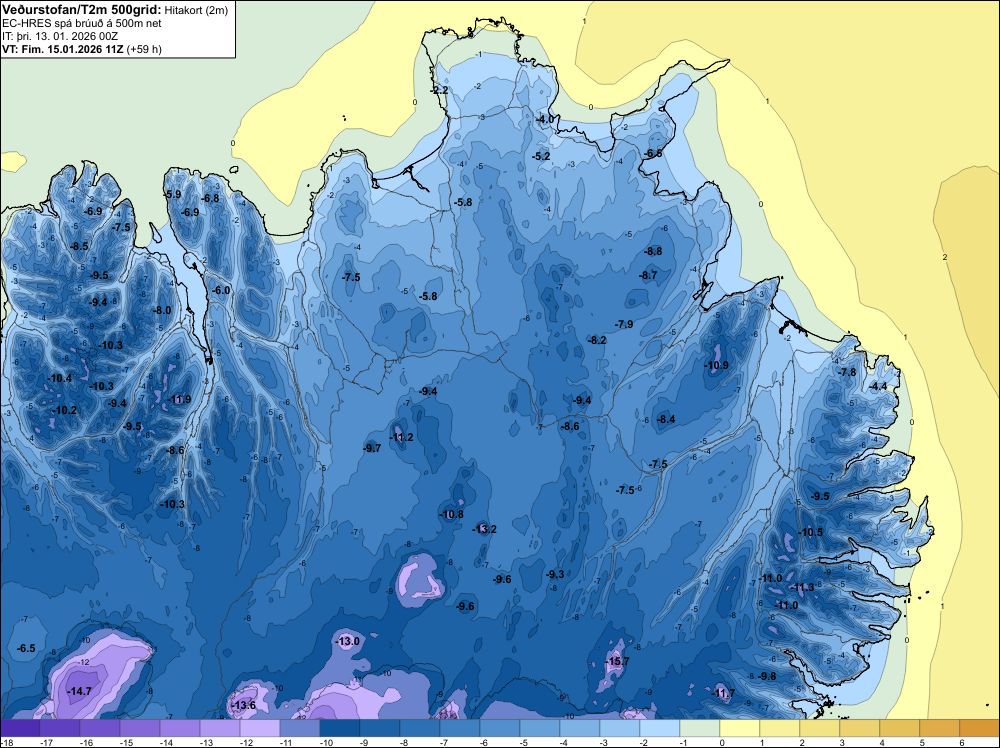Click the valid time 'VT: Fim. 15.01.2026 11Z'

pos(63,49)
